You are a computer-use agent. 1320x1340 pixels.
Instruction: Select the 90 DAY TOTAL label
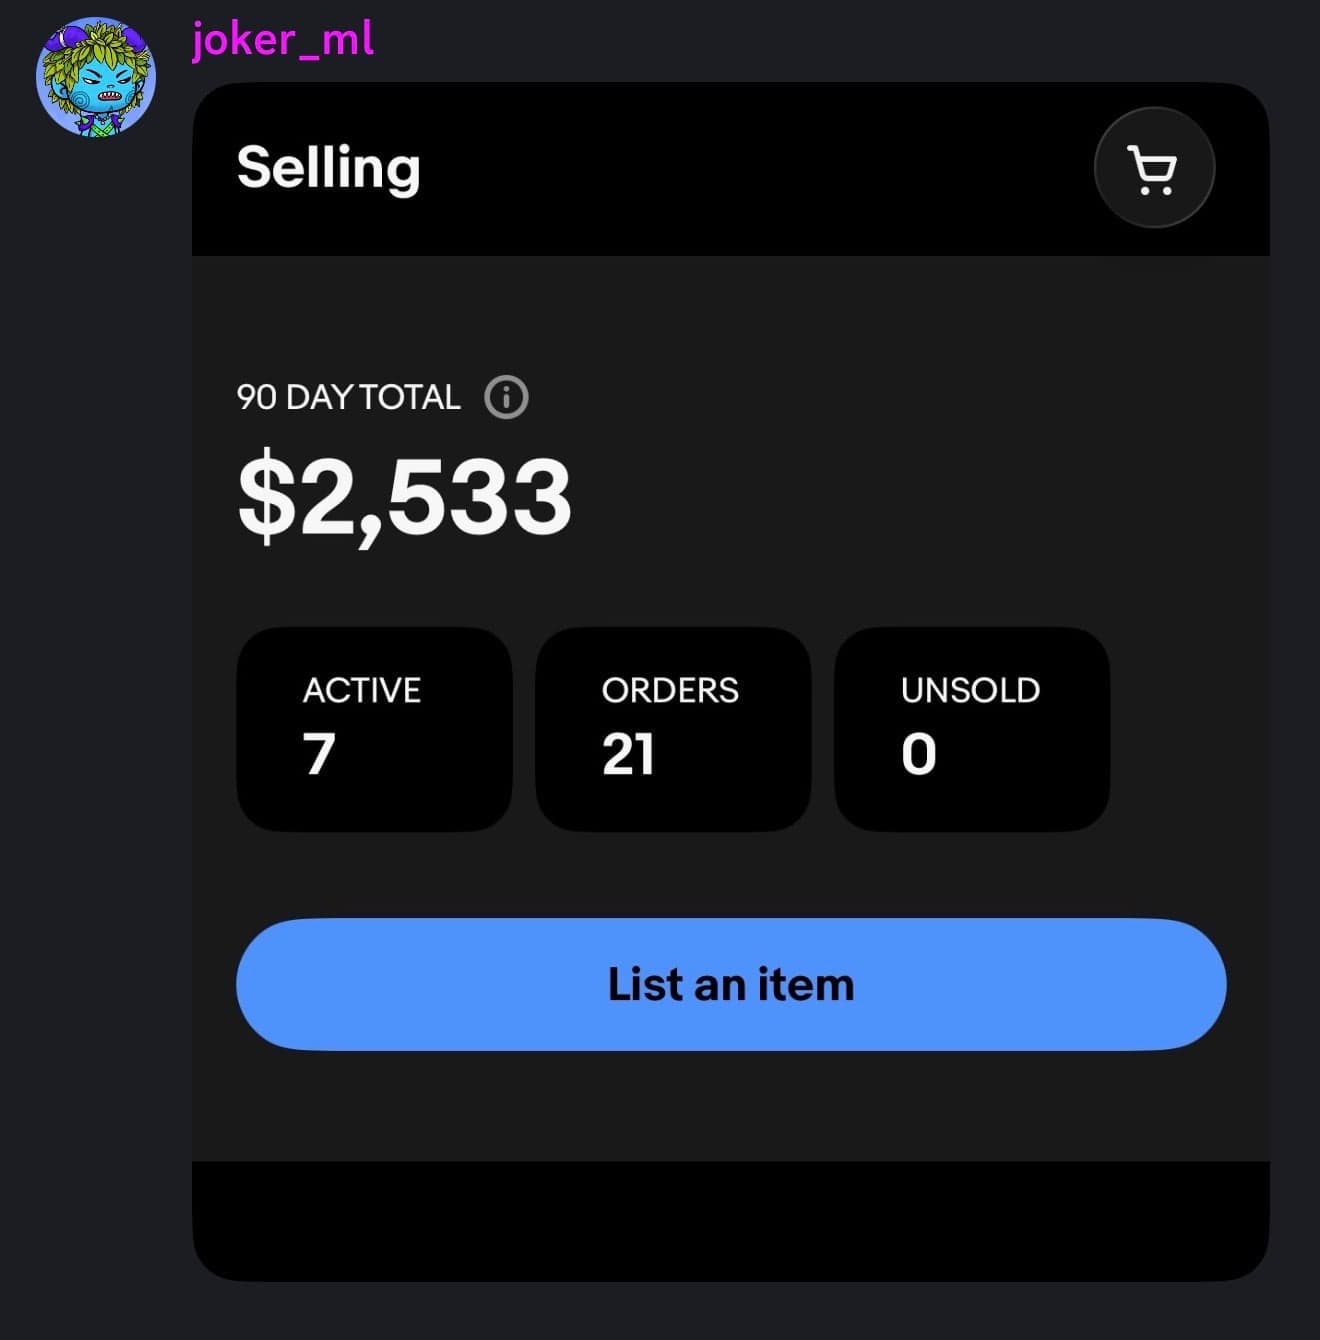[348, 397]
